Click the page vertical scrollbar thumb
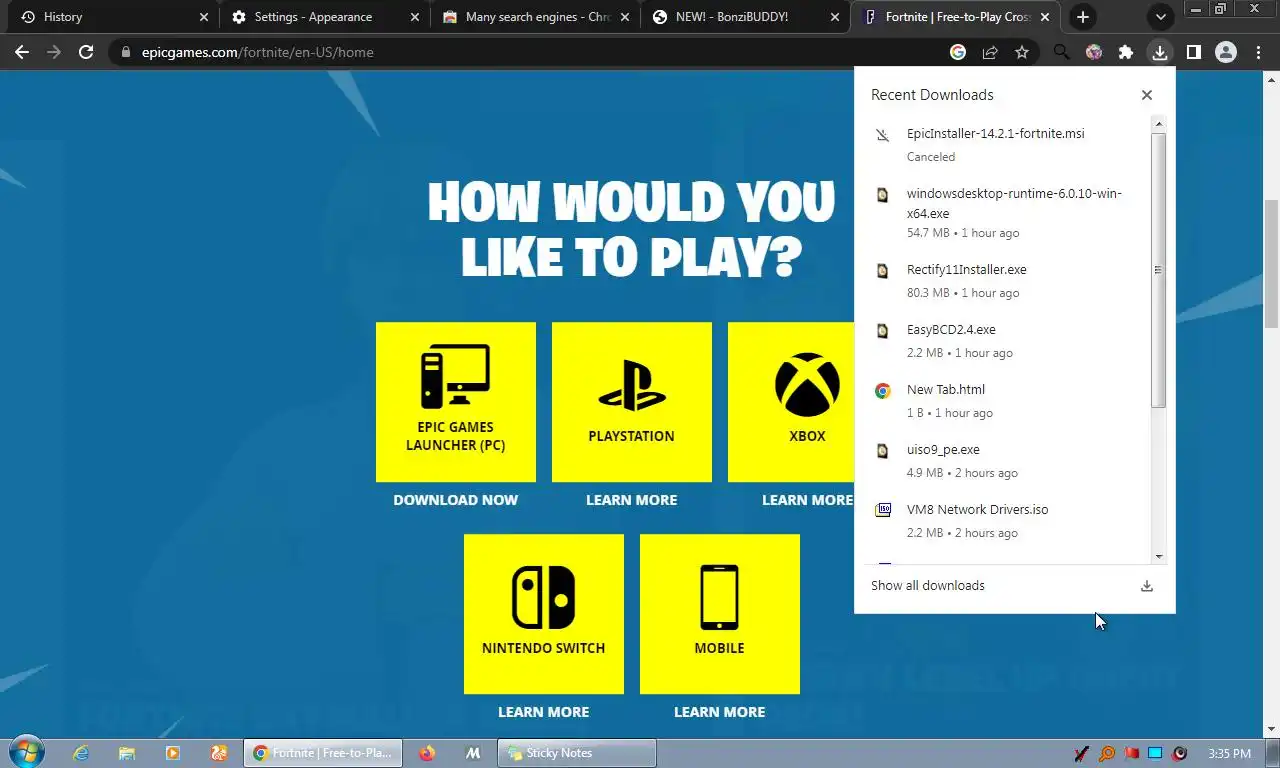 (1271, 263)
